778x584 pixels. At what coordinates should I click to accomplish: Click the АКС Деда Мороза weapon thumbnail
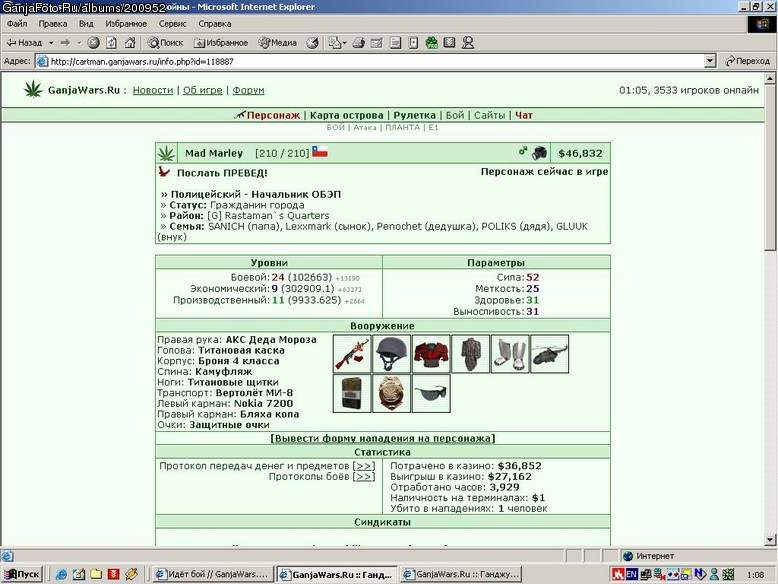(352, 354)
